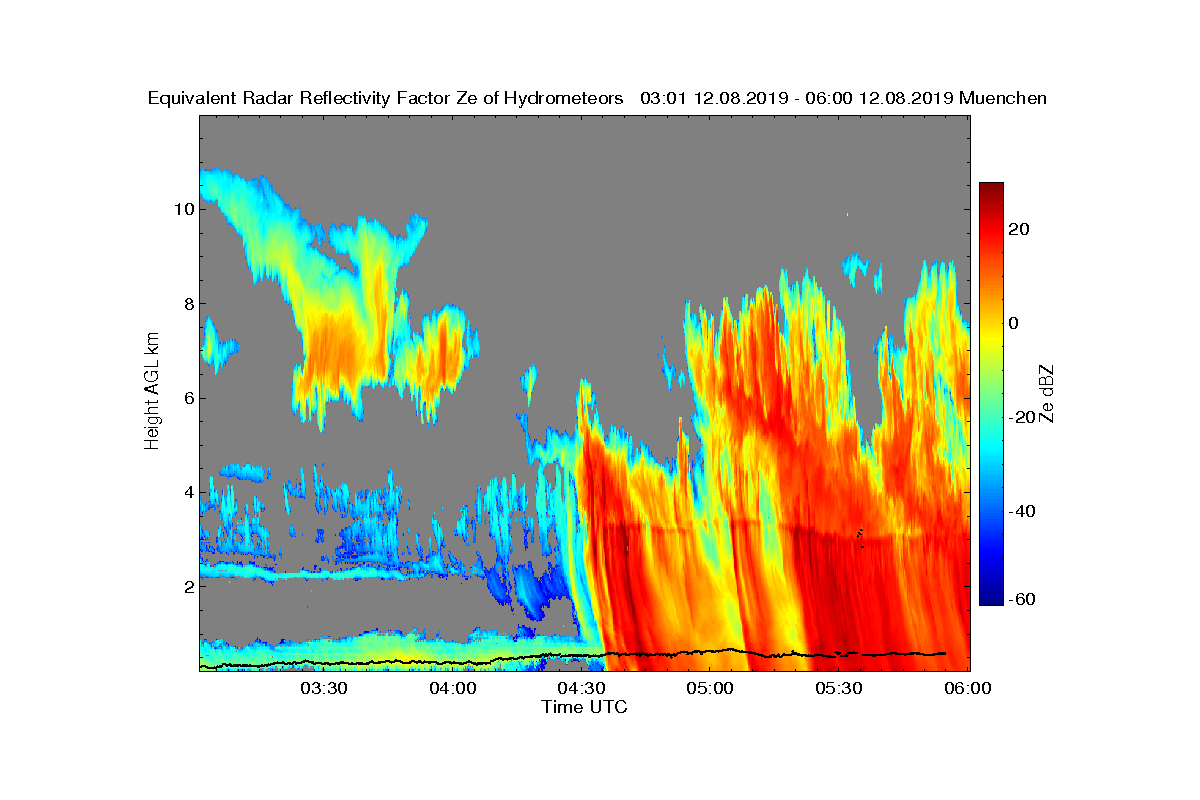Image resolution: width=1200 pixels, height=800 pixels.
Task: Click the 05:00 time axis label
Action: (710, 689)
